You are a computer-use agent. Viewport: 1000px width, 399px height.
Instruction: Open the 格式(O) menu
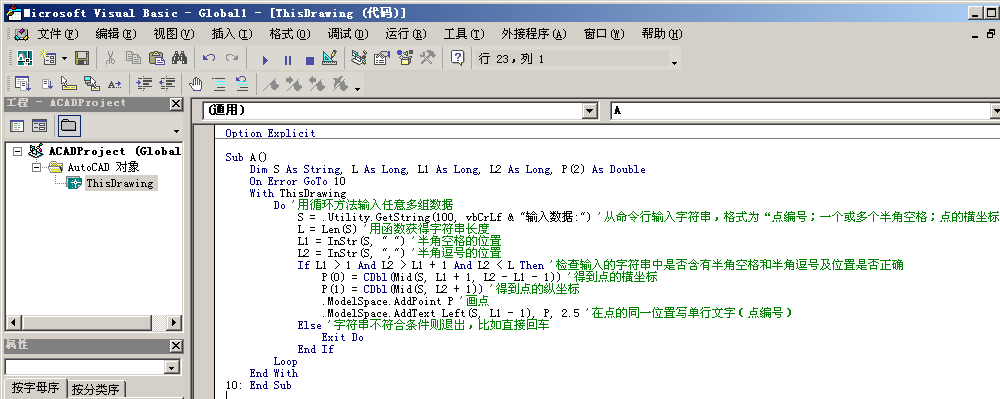pos(290,34)
